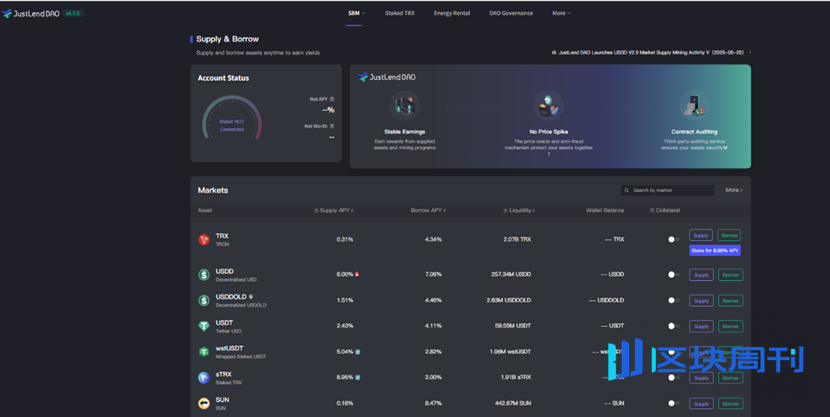
Task: Click the USDD coin icon in the Markets list
Action: [x=204, y=275]
